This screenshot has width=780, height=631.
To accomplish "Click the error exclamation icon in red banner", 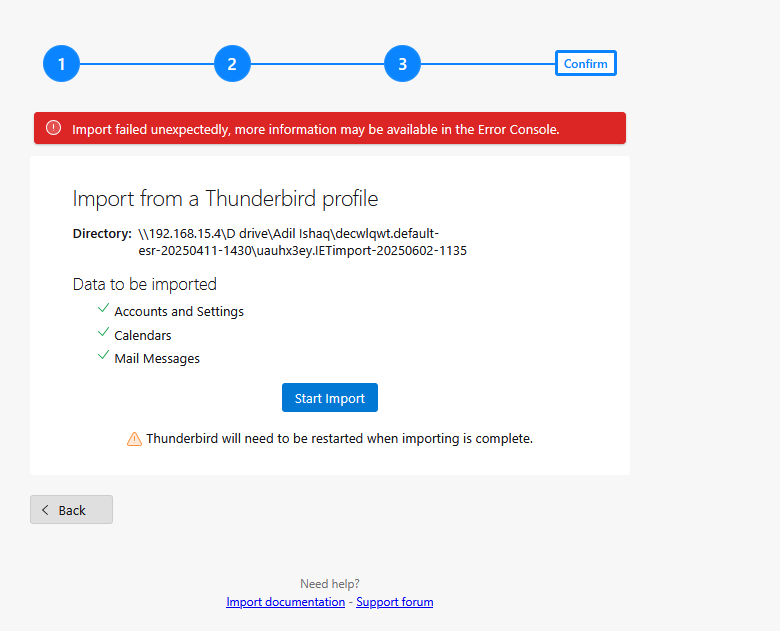I will pyautogui.click(x=54, y=128).
